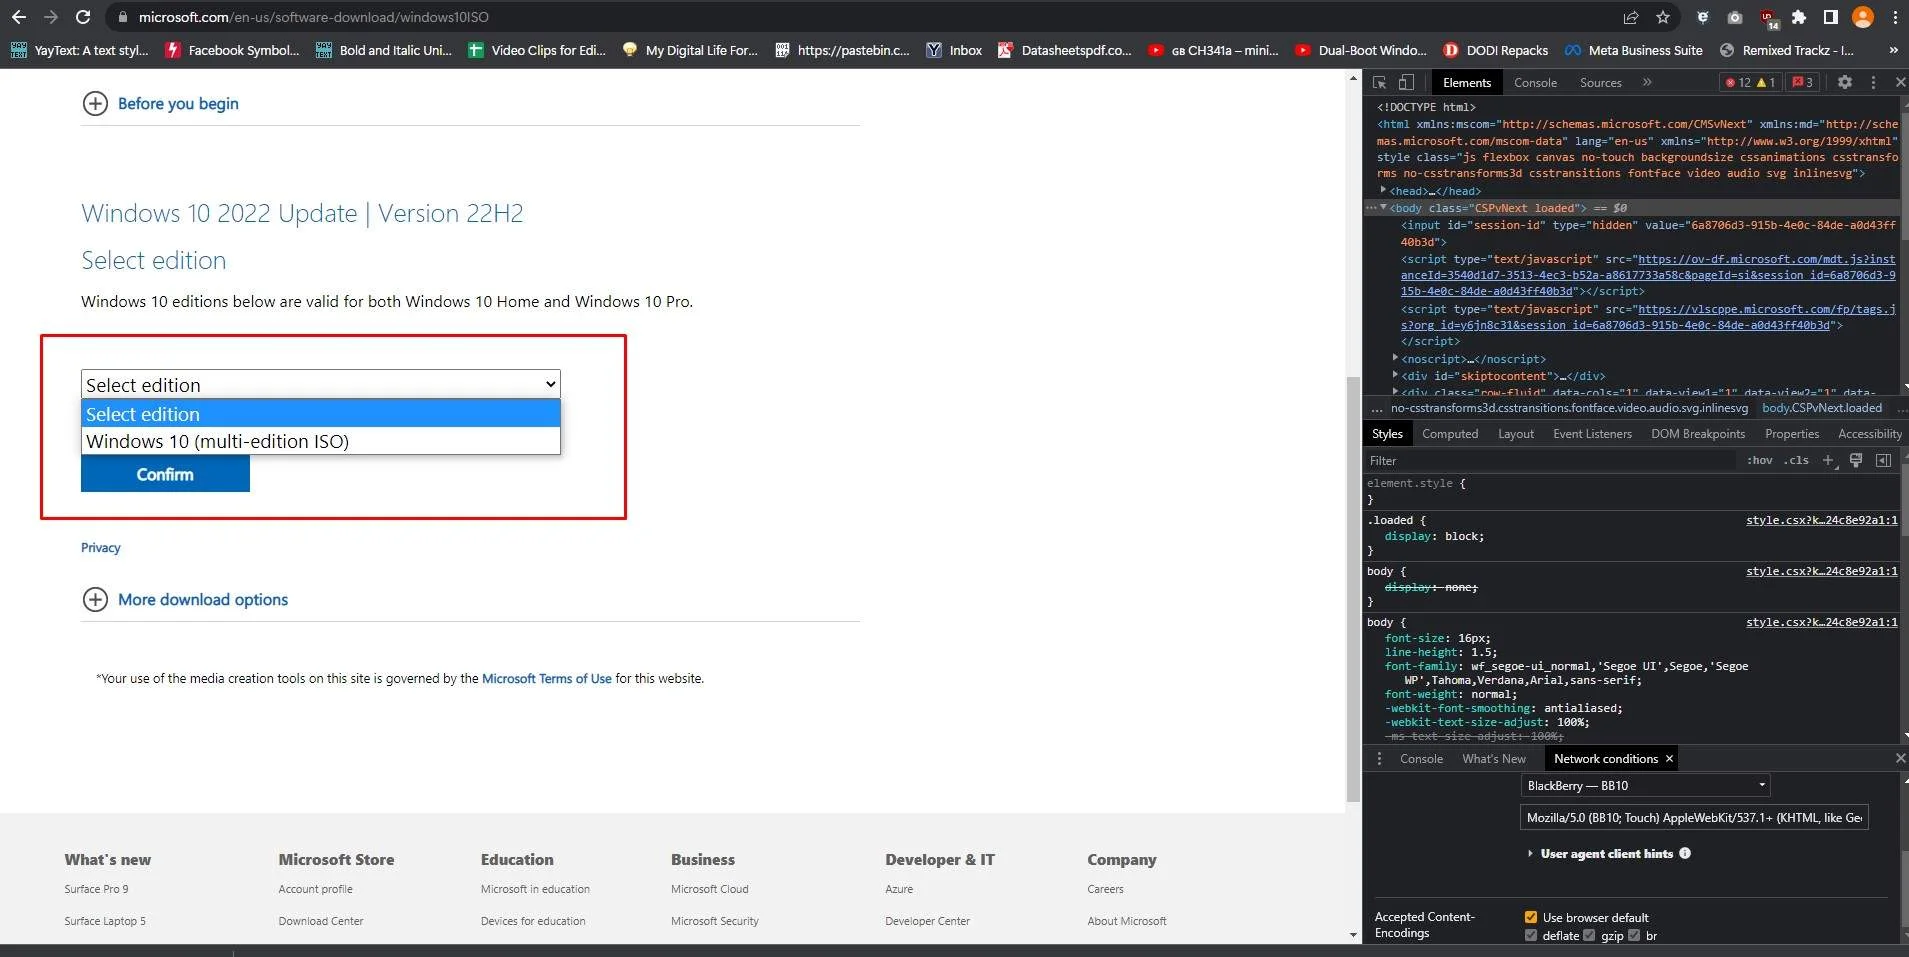Click the page vertical scrollbar thumb
Screen dimensions: 1909x957
tap(1353, 589)
